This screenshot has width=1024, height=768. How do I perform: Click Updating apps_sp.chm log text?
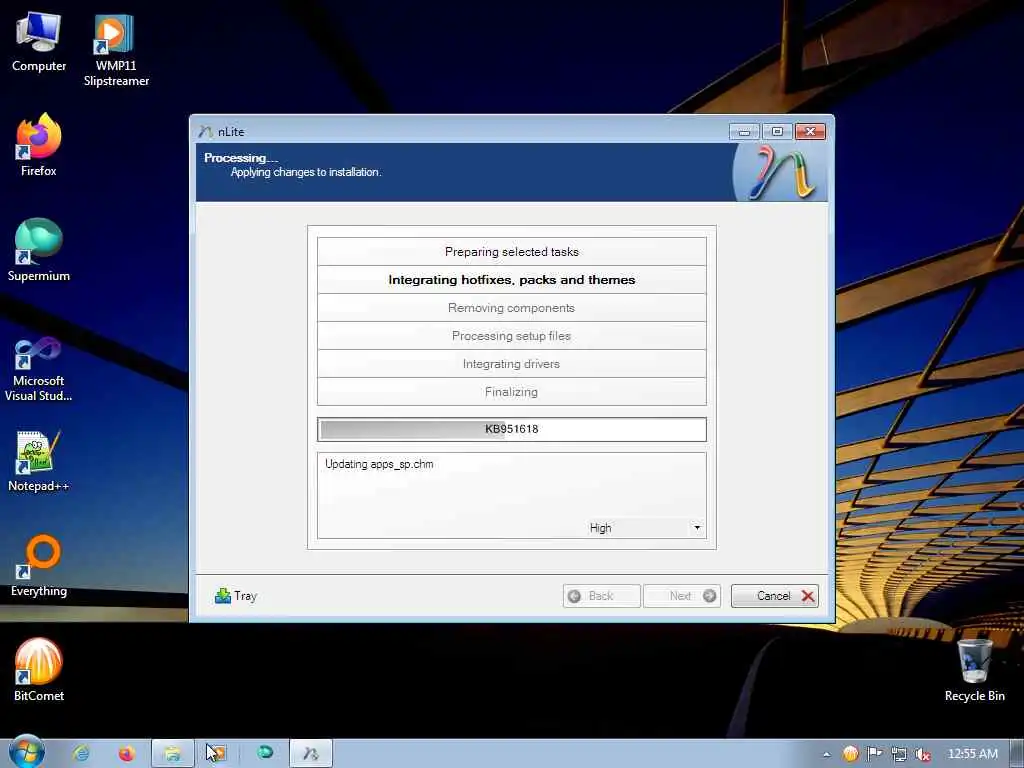pyautogui.click(x=379, y=464)
